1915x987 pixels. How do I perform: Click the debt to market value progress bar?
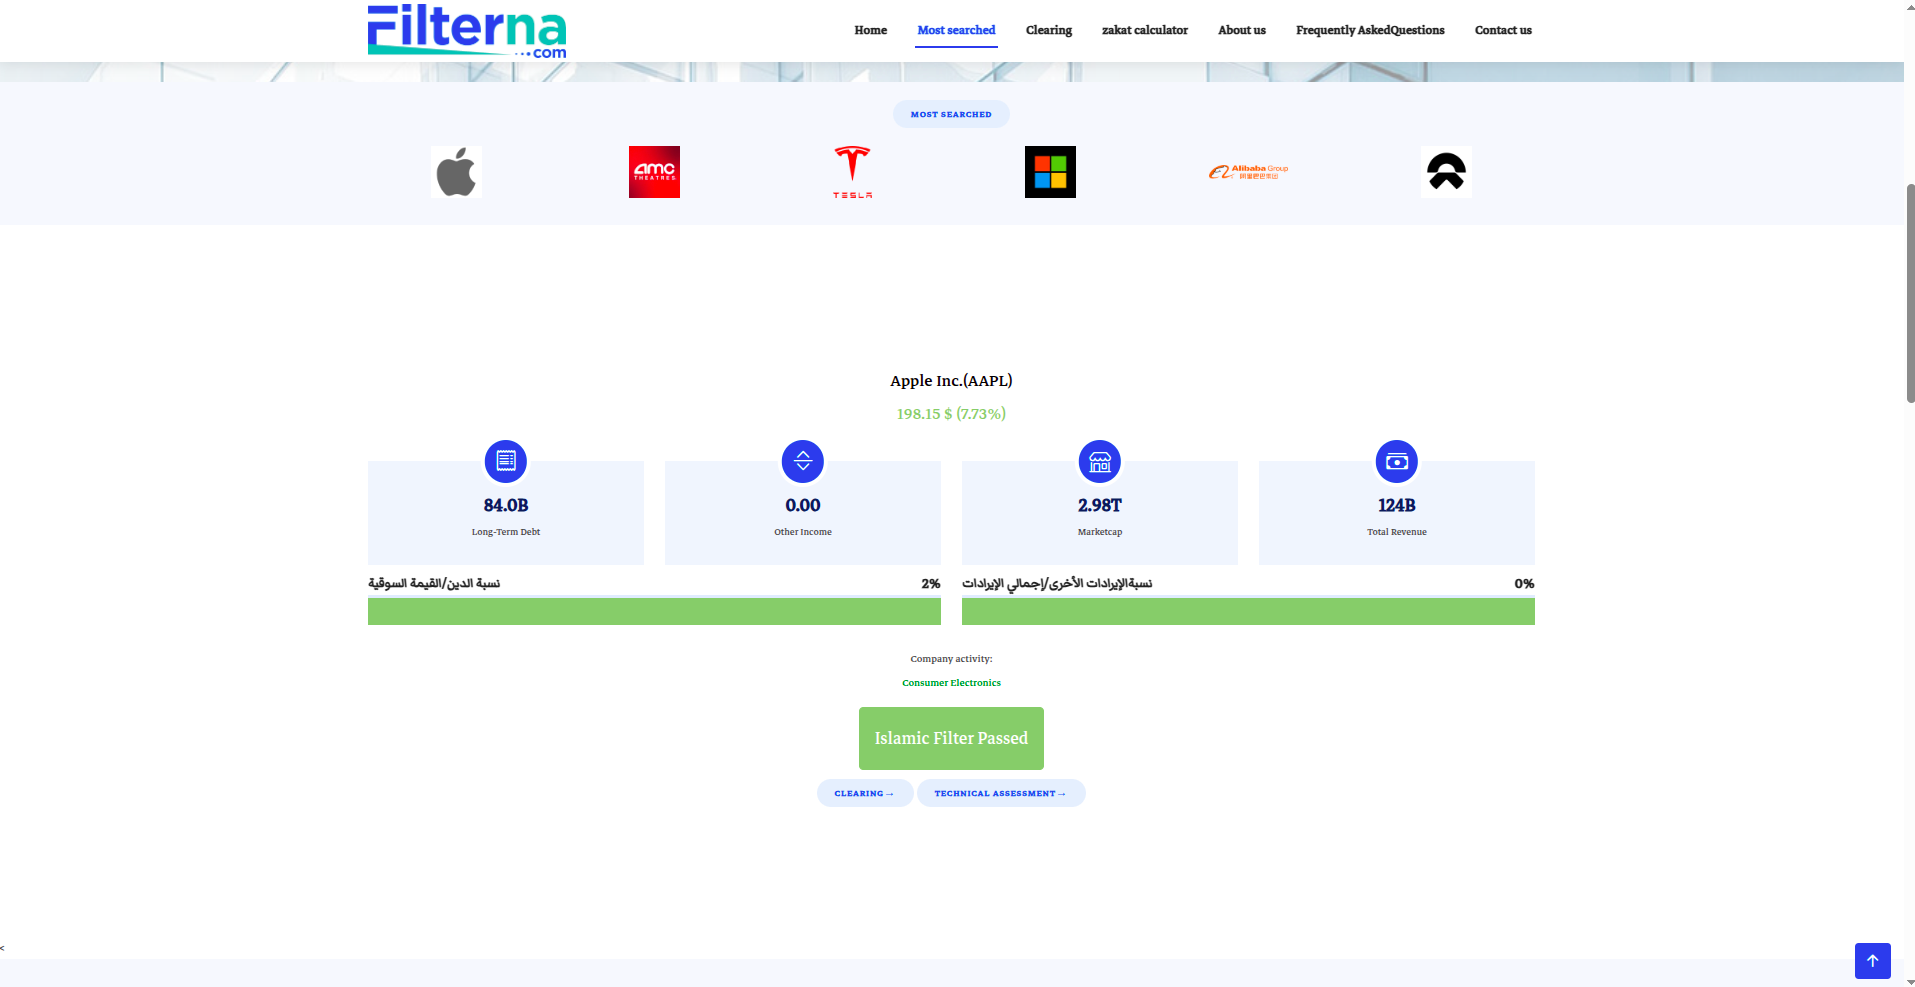click(x=654, y=611)
